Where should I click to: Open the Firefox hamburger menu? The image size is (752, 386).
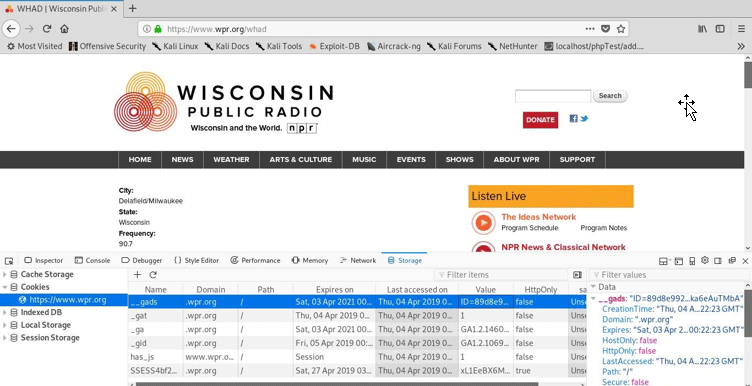[741, 29]
